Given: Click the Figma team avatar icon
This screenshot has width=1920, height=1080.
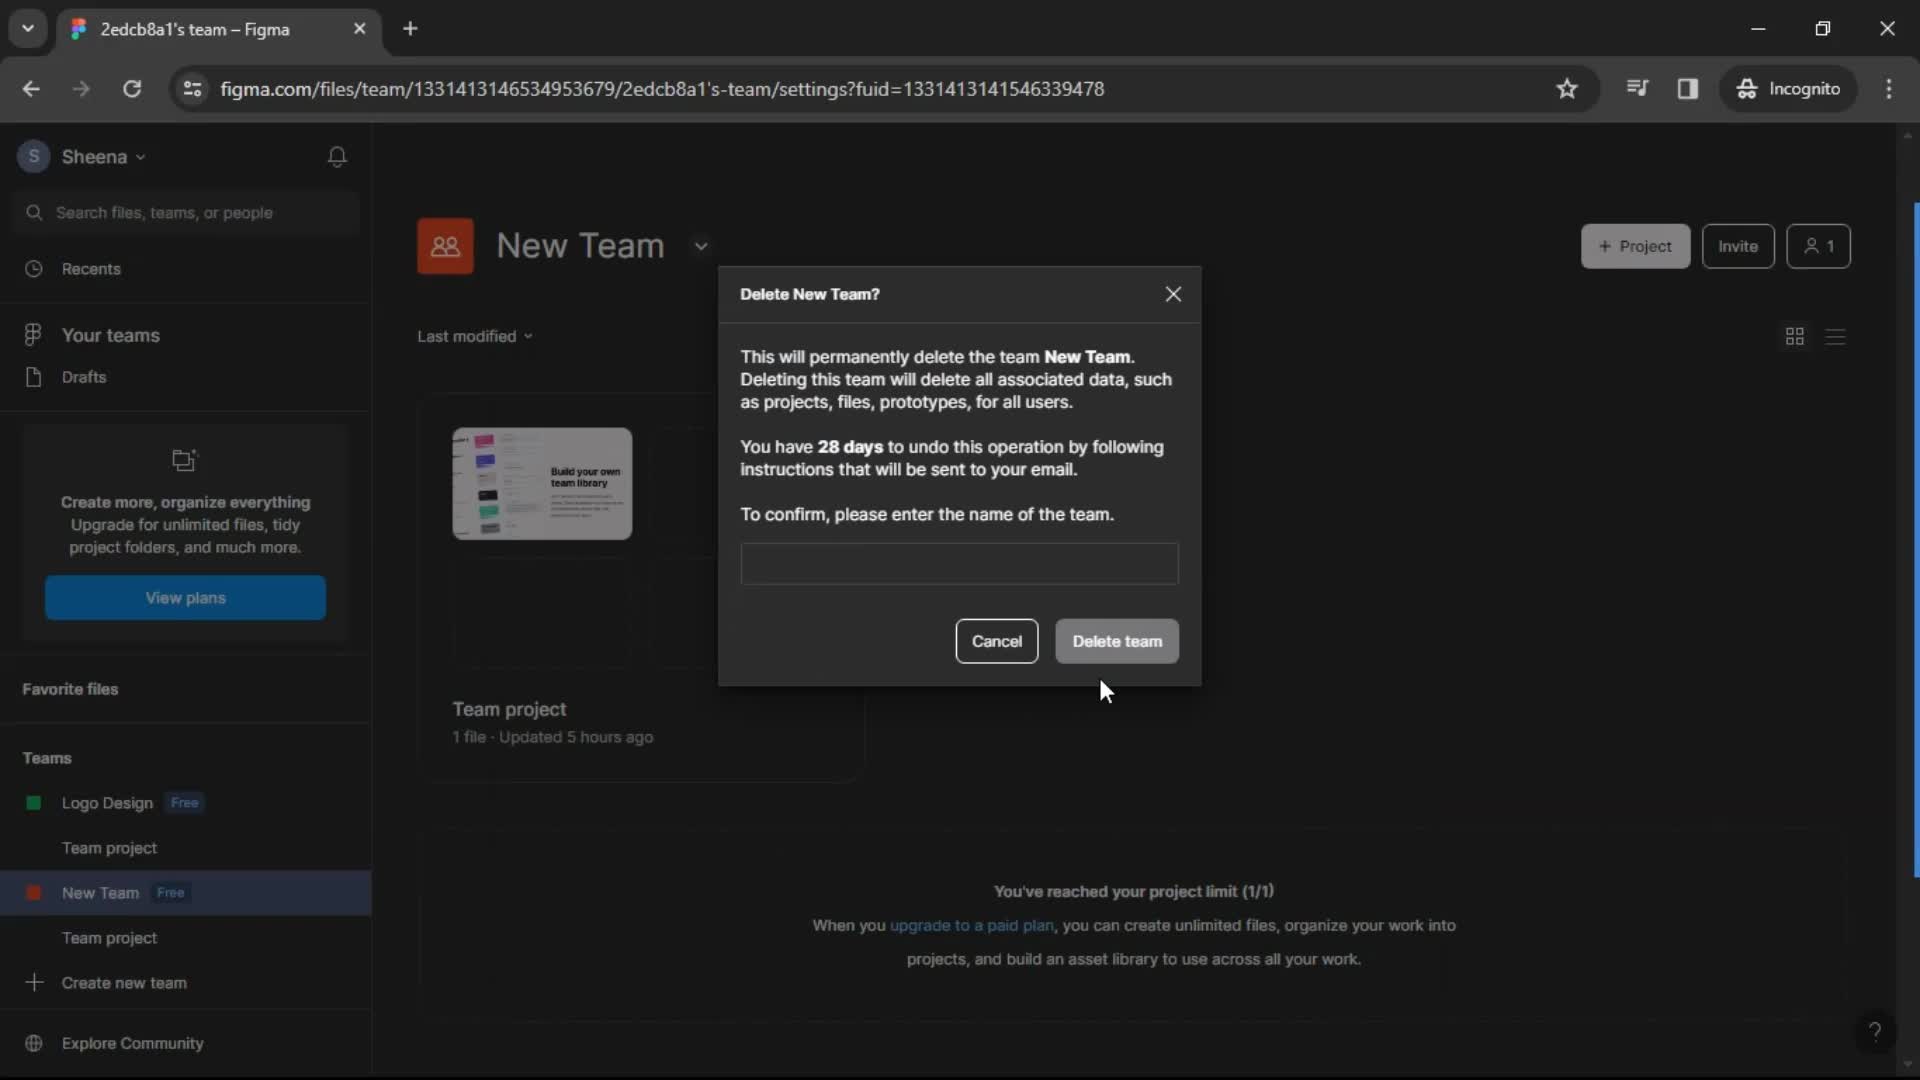Looking at the screenshot, I should (446, 245).
